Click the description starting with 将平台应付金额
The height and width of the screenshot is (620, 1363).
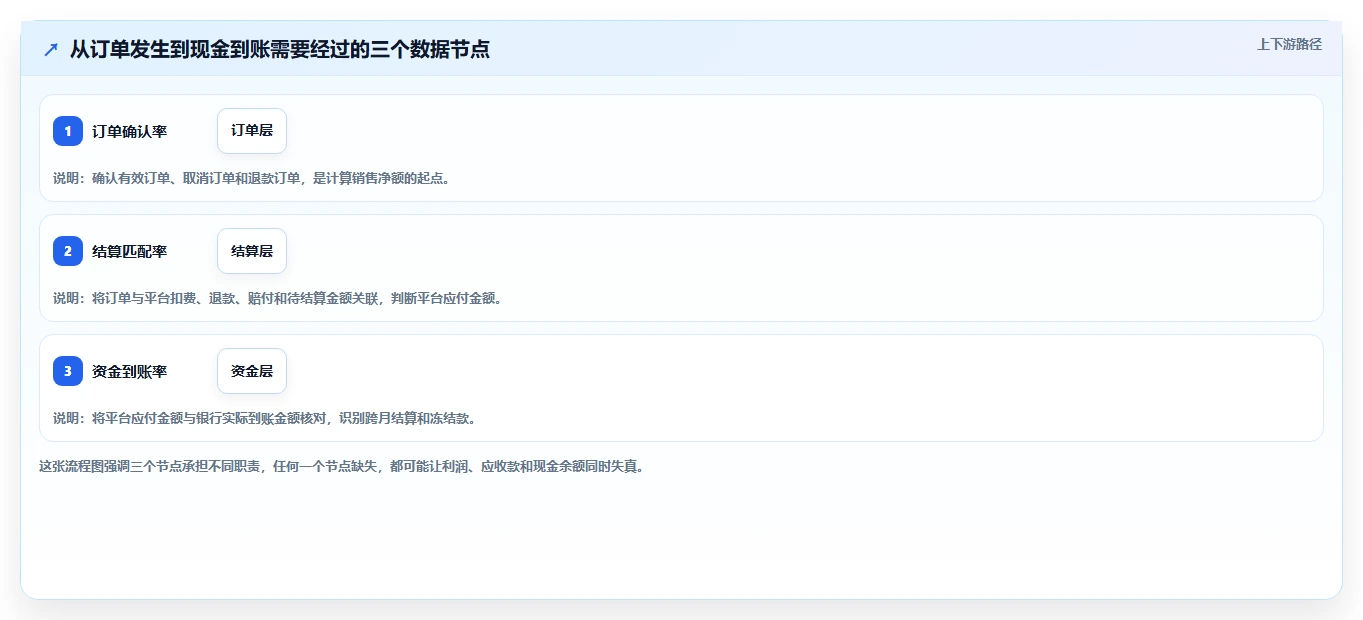pos(265,418)
